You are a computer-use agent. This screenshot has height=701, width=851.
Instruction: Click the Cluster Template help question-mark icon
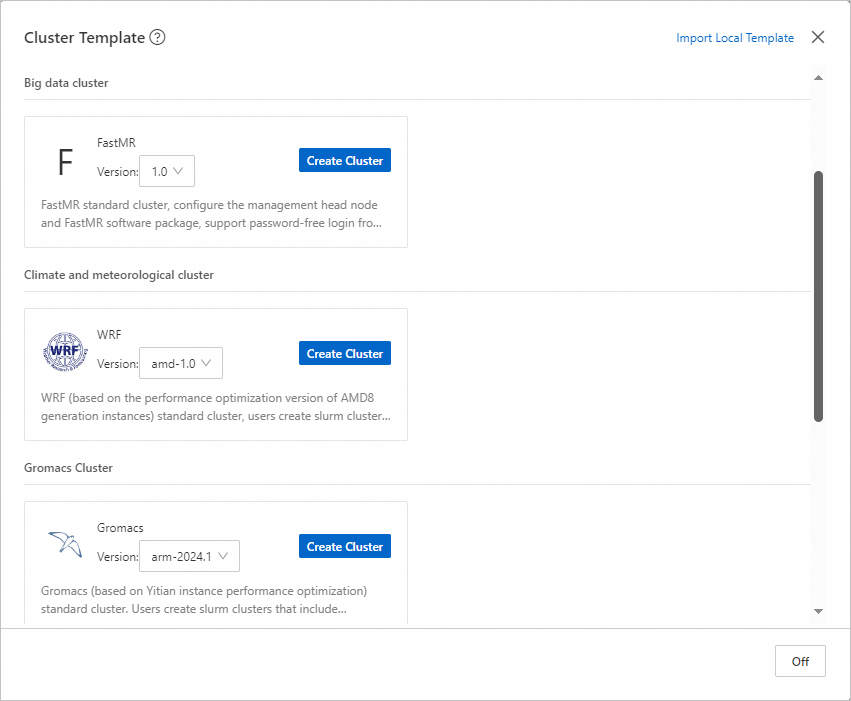(157, 37)
